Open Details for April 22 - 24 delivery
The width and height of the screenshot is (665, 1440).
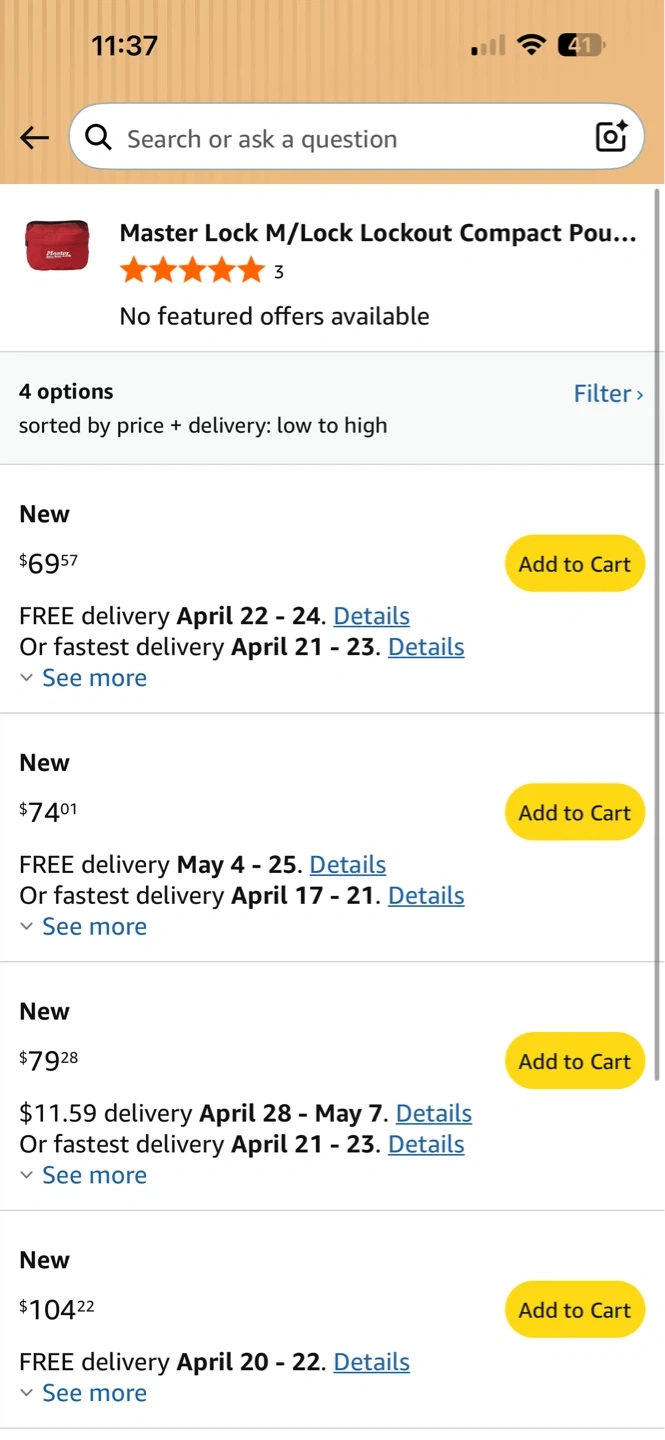371,616
